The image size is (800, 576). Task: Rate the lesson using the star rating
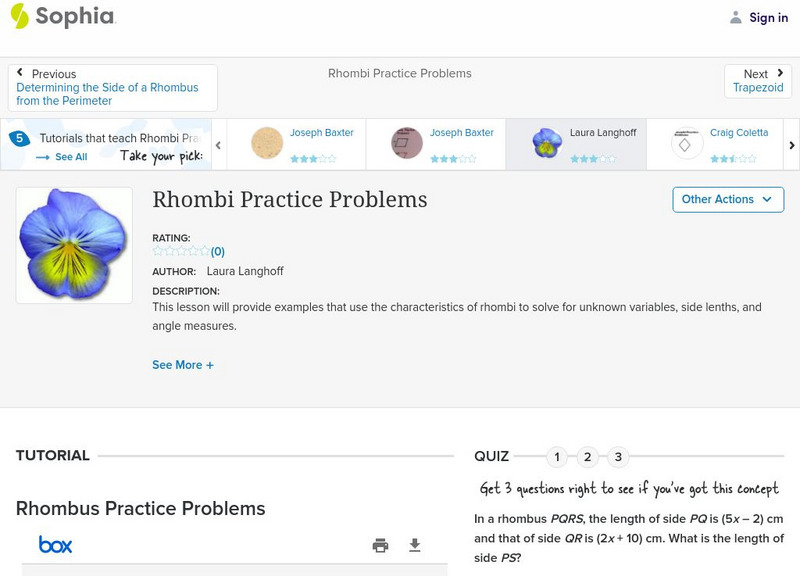pos(181,252)
